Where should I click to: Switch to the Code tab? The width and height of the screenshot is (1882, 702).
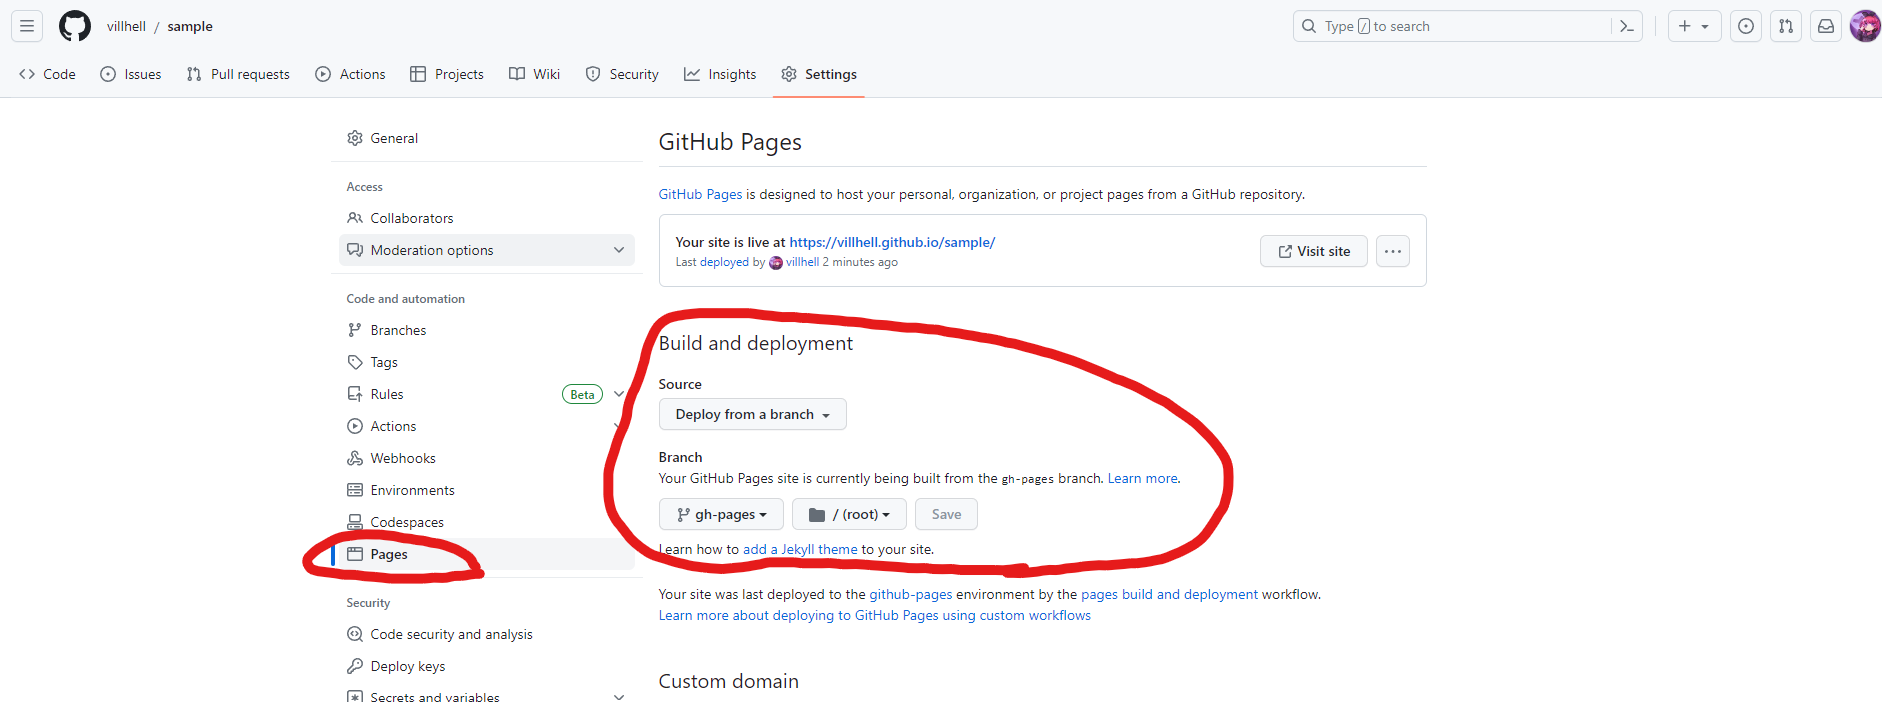47,74
